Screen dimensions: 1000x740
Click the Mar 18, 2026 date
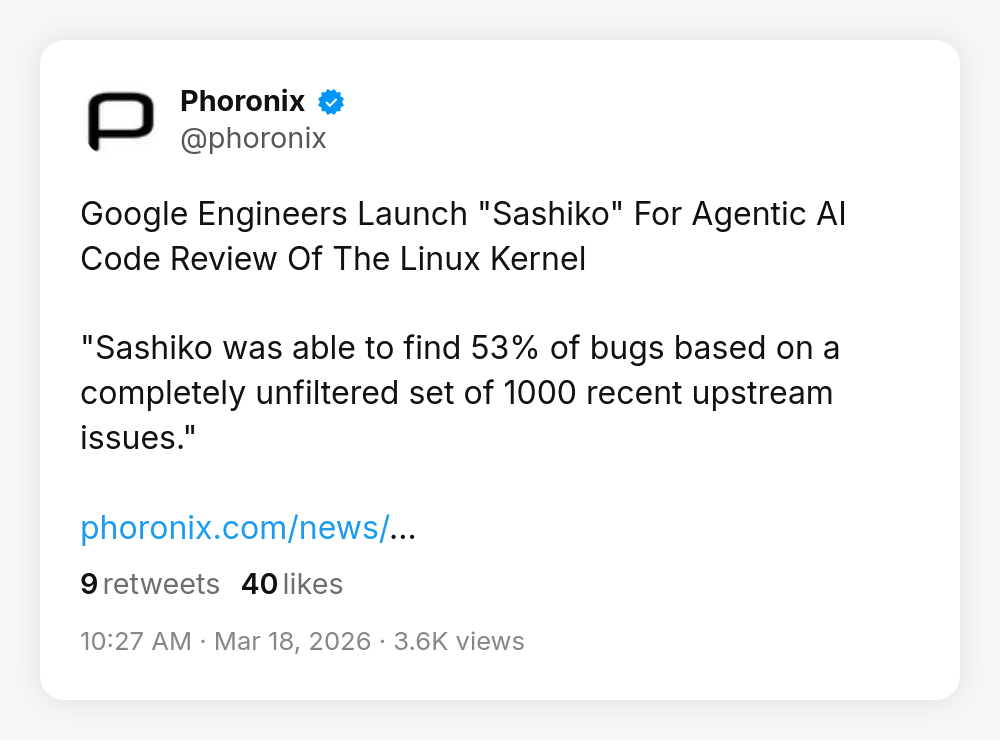290,641
